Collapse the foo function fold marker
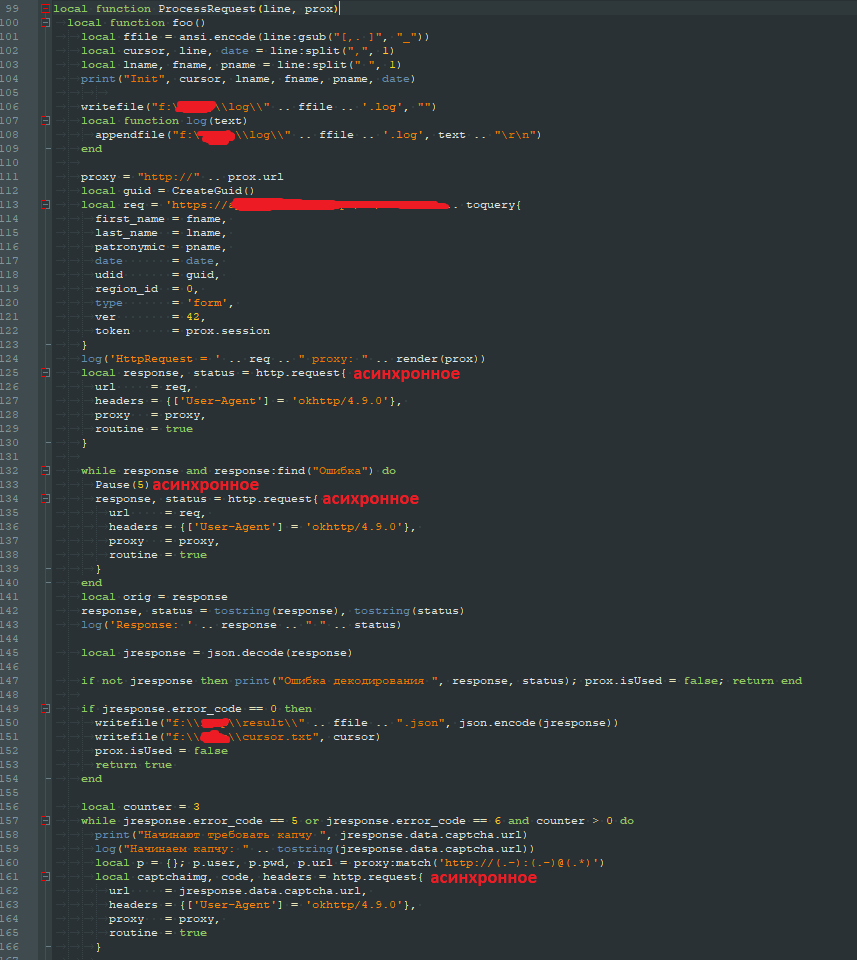The width and height of the screenshot is (857, 960). [x=45, y=22]
